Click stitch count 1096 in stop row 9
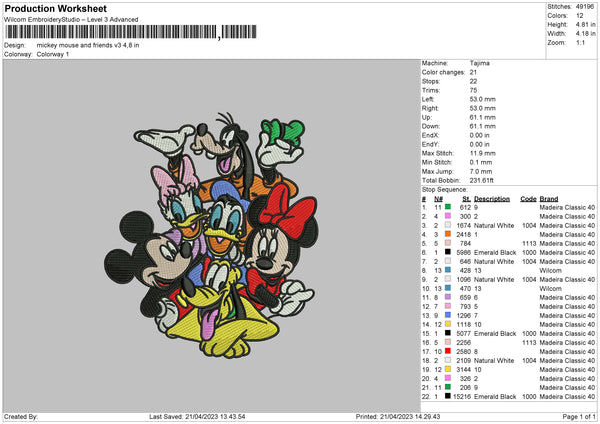 click(x=463, y=279)
